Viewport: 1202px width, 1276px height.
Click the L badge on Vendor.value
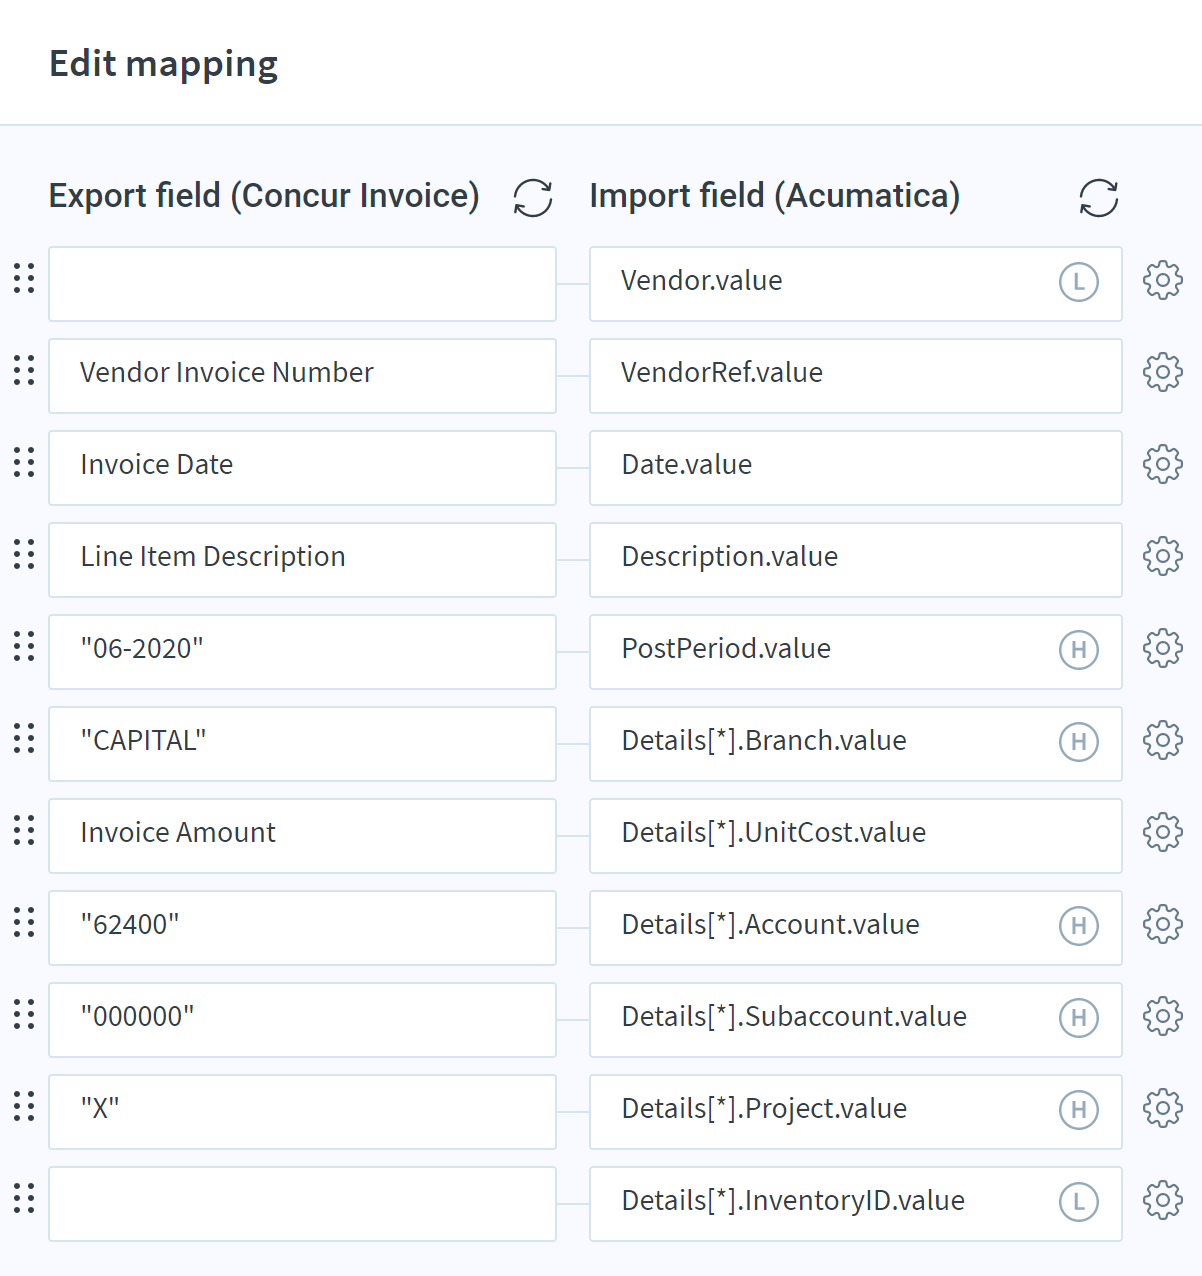click(1079, 282)
